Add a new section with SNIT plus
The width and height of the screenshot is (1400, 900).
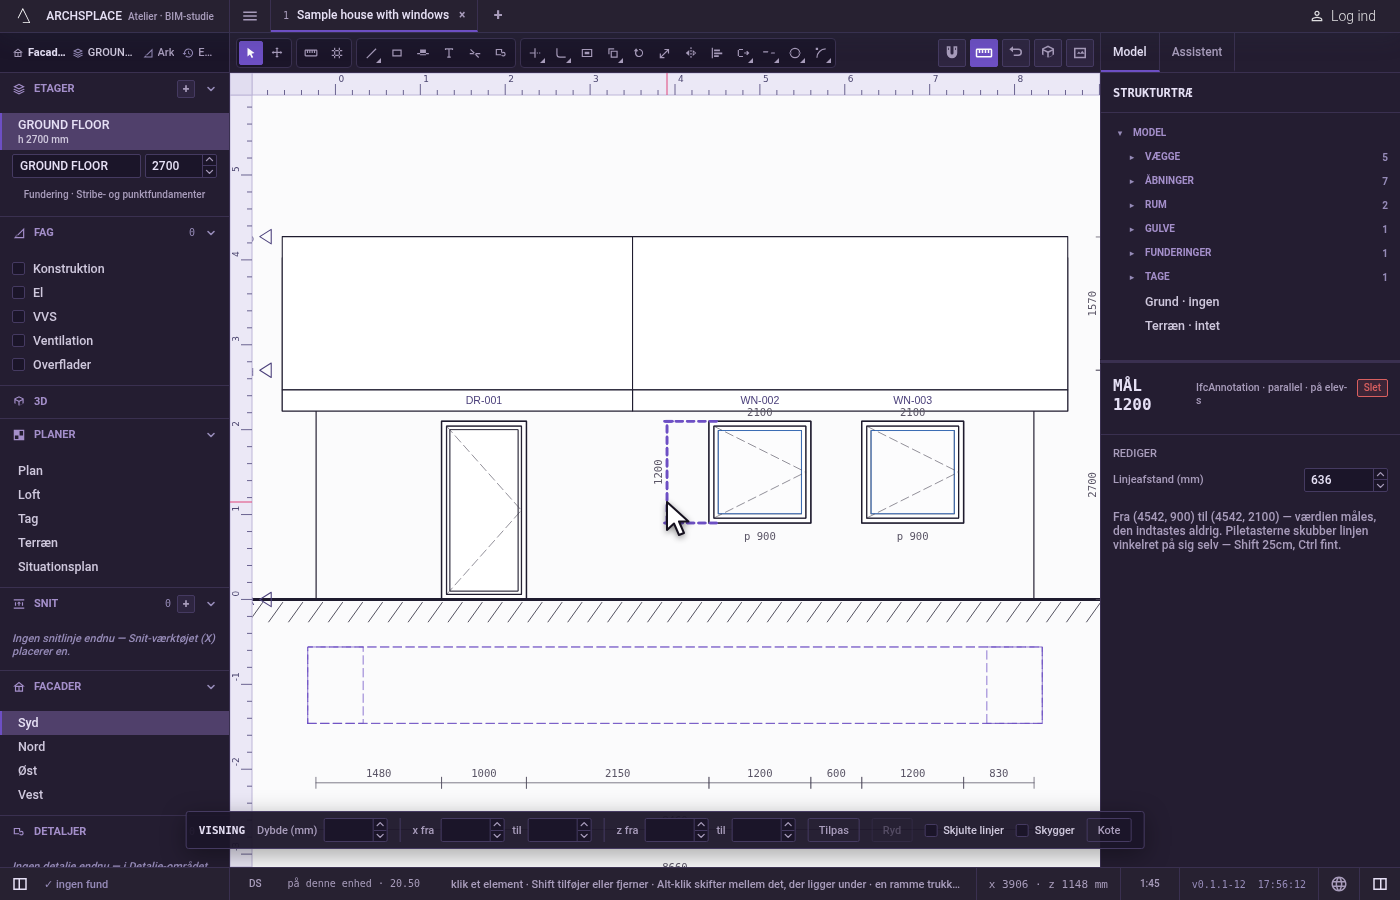pyautogui.click(x=186, y=604)
